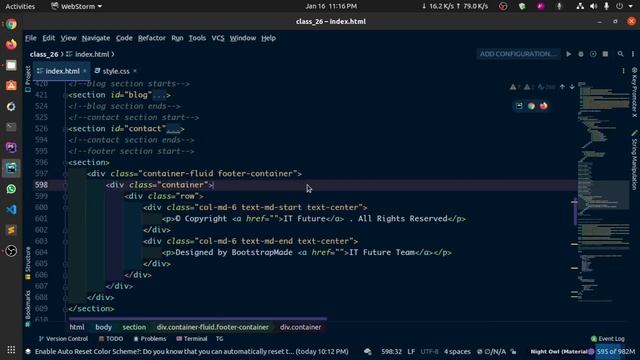Viewport: 640px width, 360px height.
Task: Collapse section tag at line 596
Action: pos(65,162)
